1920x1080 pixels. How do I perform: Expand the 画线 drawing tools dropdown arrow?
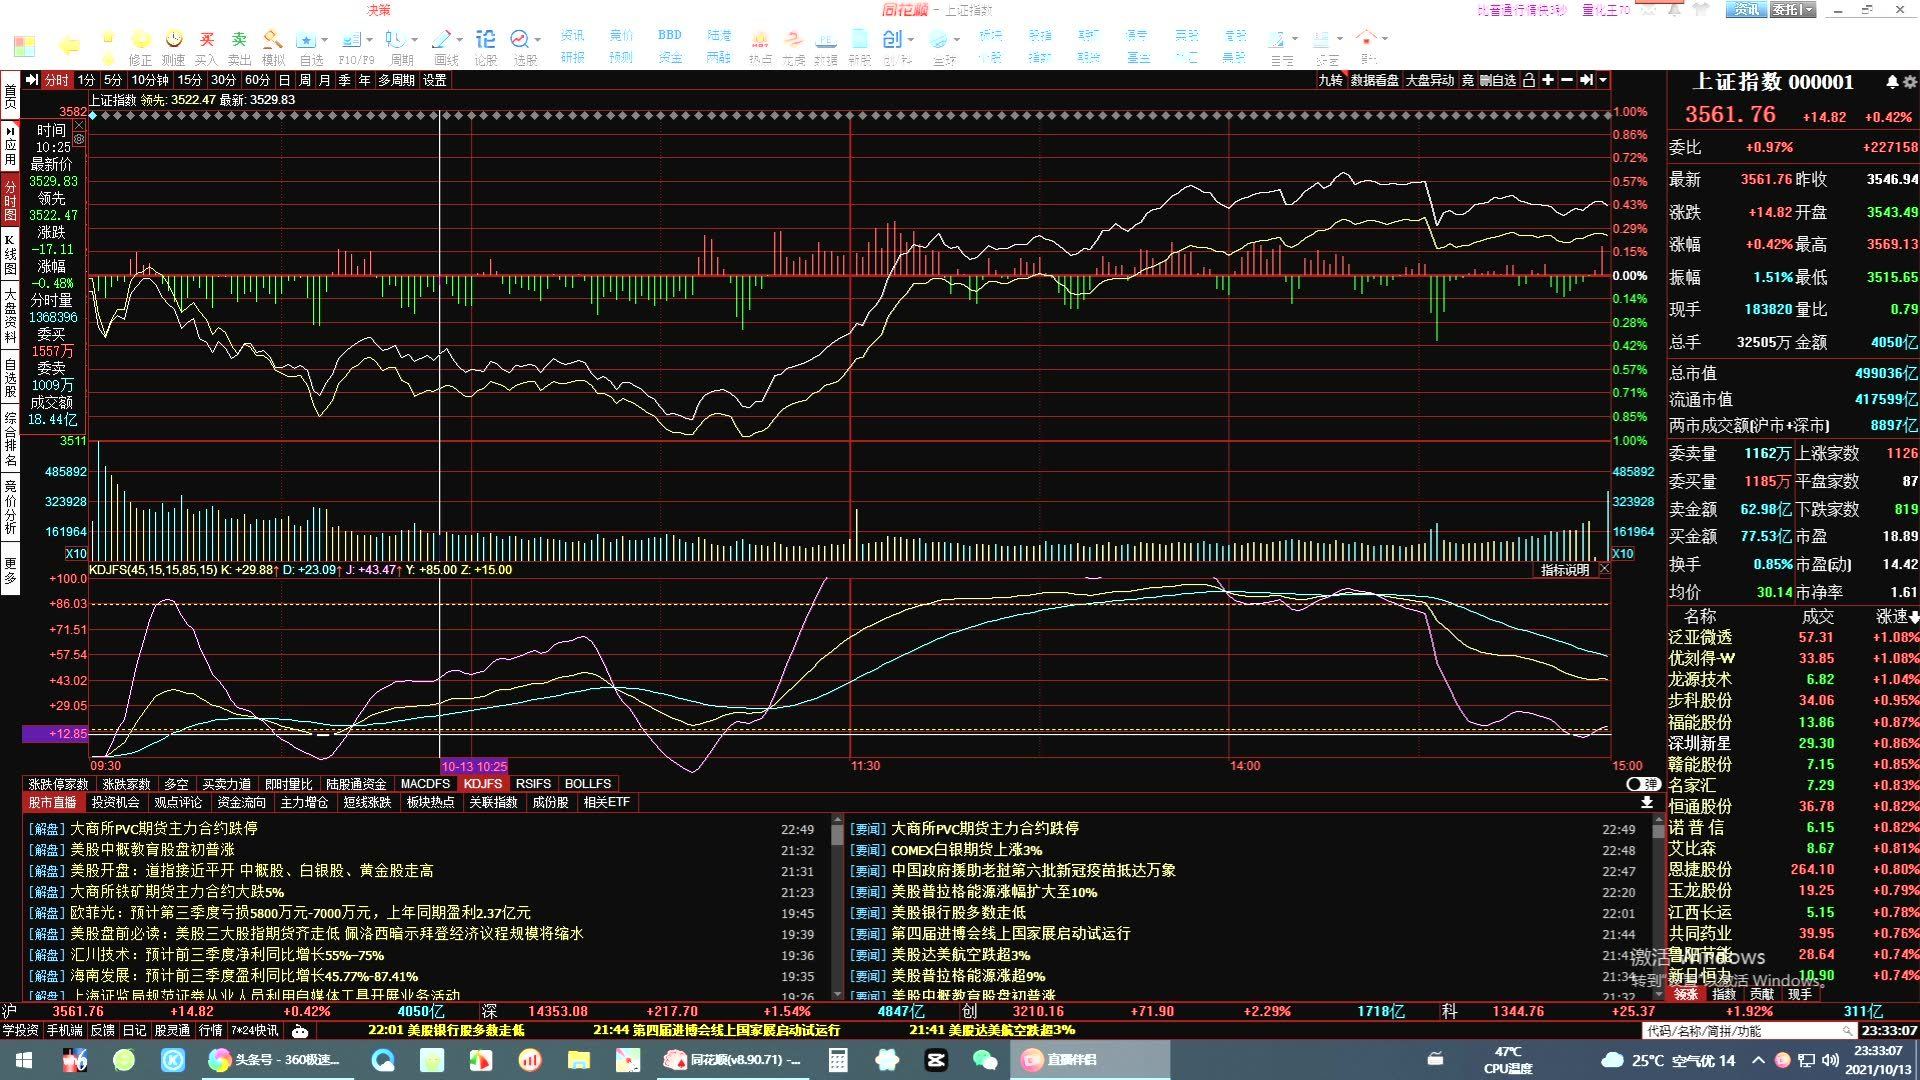(x=460, y=40)
